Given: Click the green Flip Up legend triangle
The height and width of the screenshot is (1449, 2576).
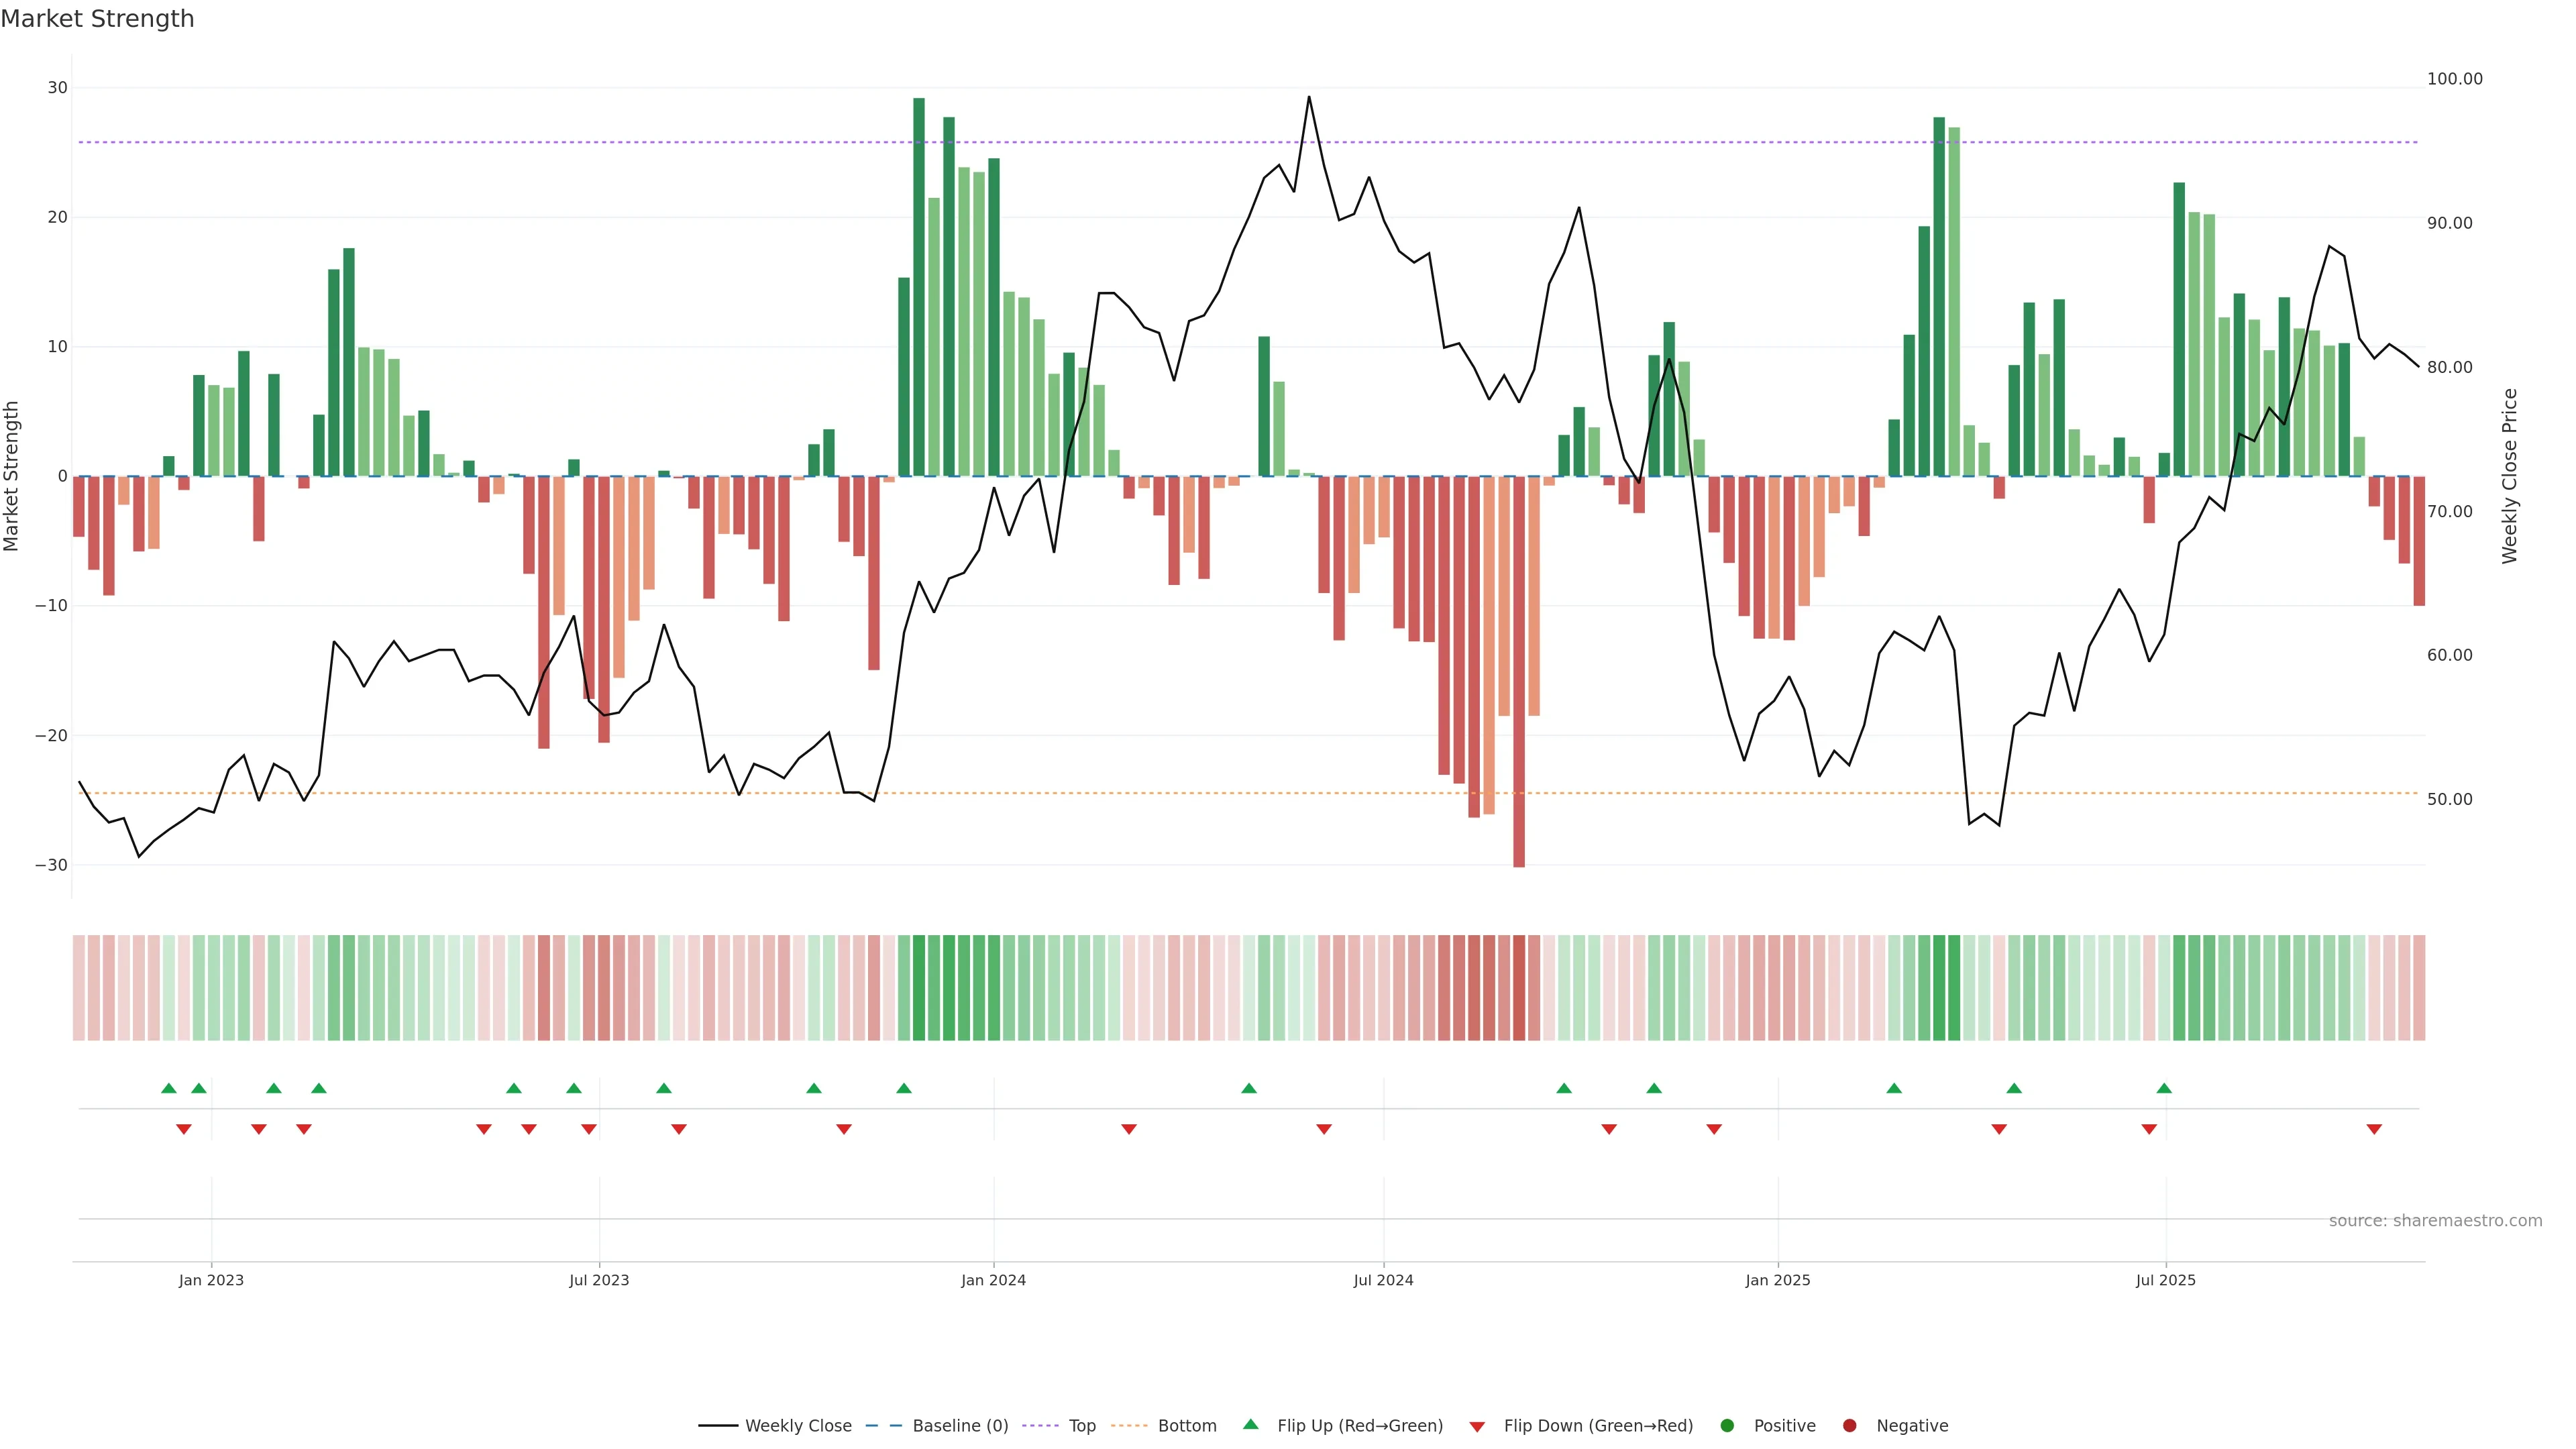Looking at the screenshot, I should coord(1250,1425).
